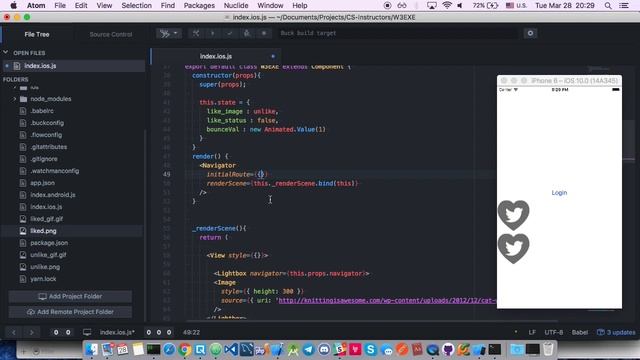Open Google Chrome from the Dock
The height and width of the screenshot is (360, 640).
(x=184, y=350)
